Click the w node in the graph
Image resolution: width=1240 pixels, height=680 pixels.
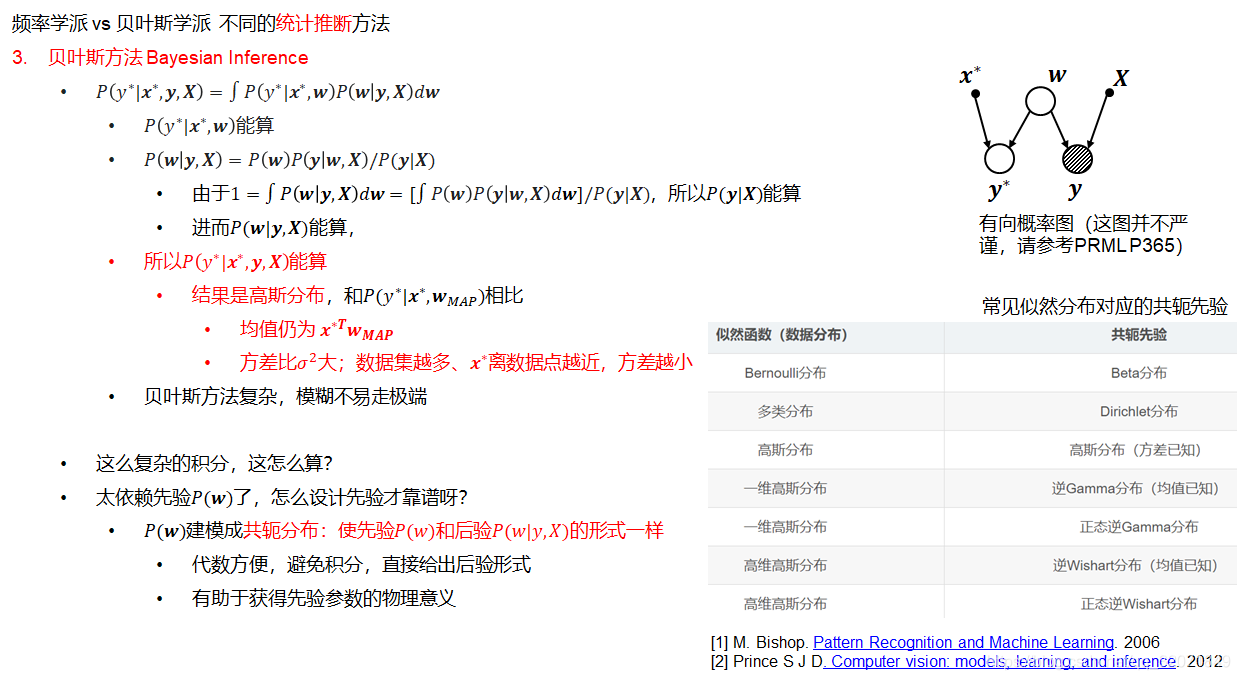point(1040,101)
